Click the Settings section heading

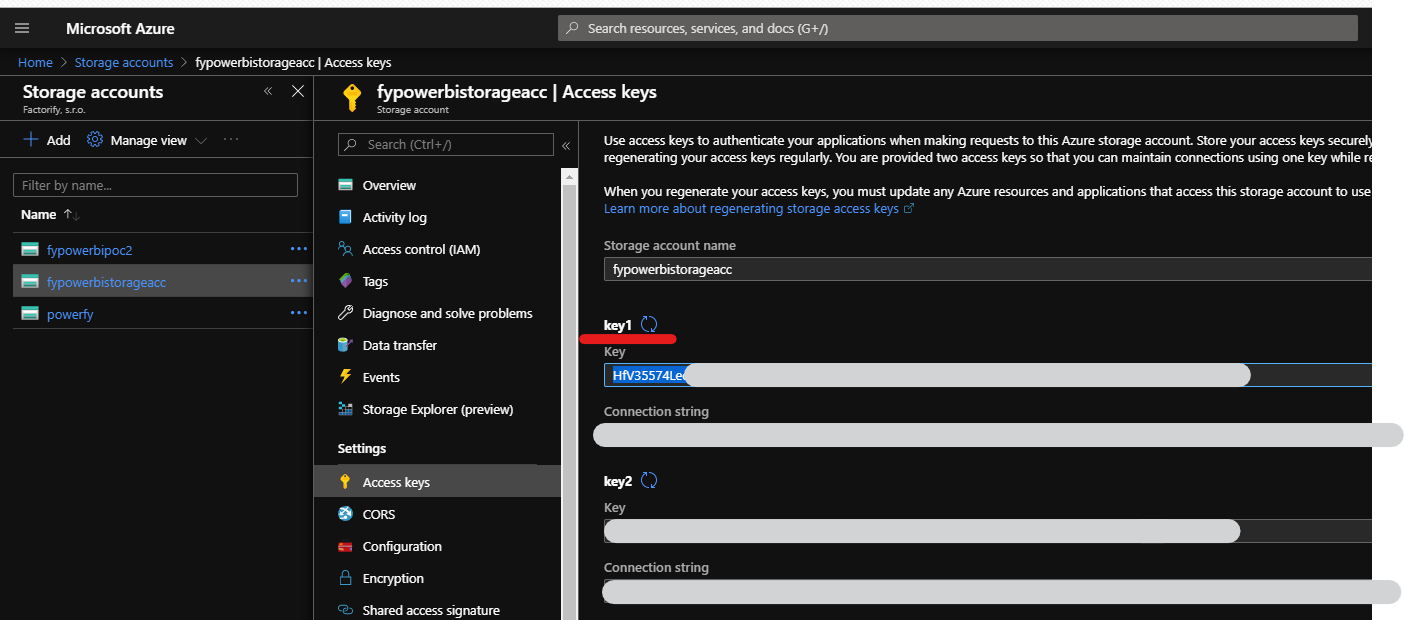tap(362, 449)
